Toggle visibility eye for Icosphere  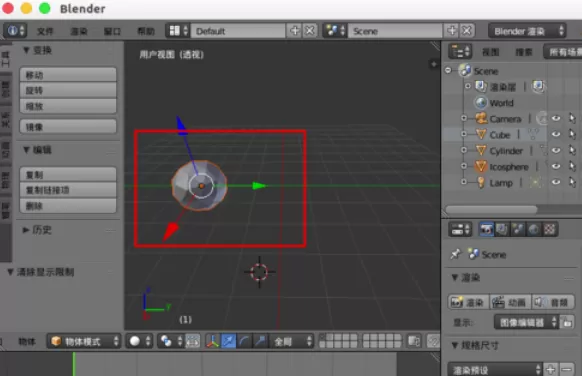tap(556, 166)
